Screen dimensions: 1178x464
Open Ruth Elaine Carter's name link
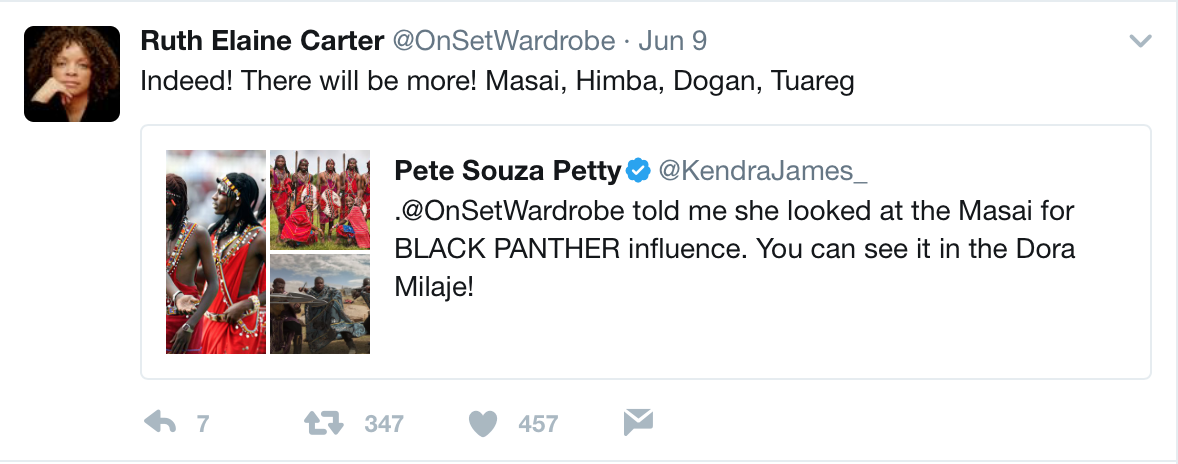click(262, 41)
